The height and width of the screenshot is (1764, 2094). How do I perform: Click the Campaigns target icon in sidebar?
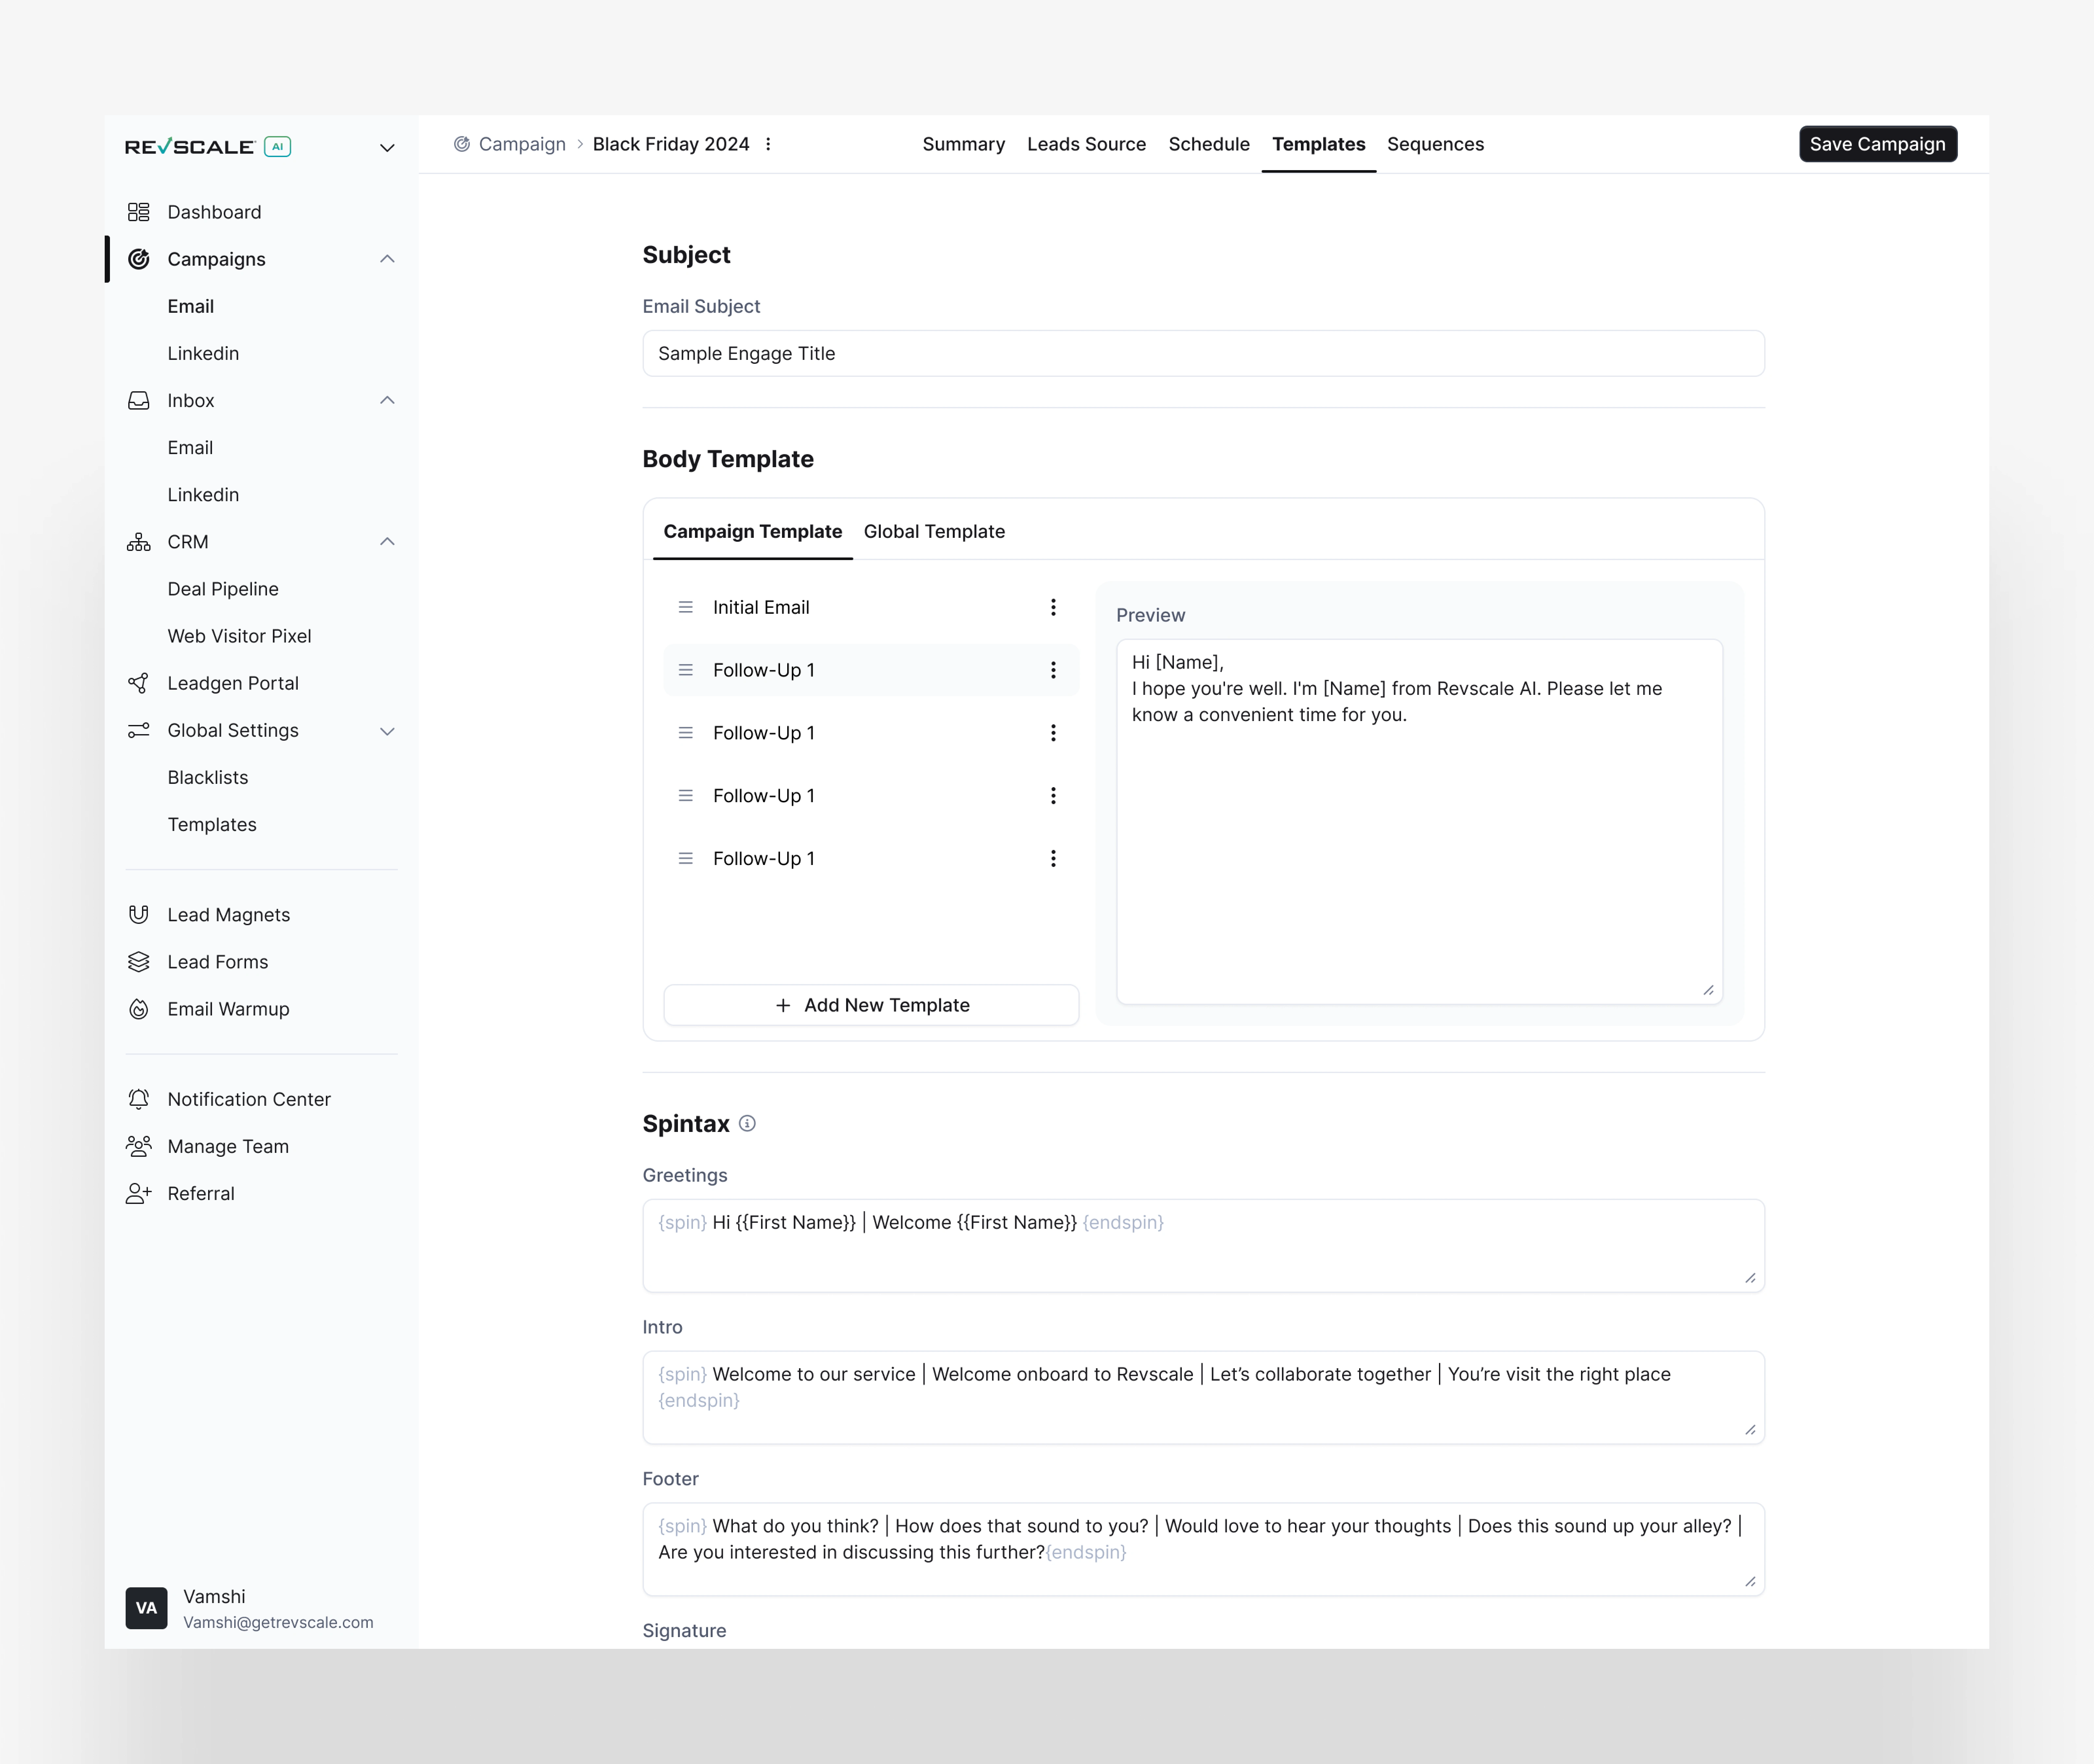pyautogui.click(x=139, y=259)
